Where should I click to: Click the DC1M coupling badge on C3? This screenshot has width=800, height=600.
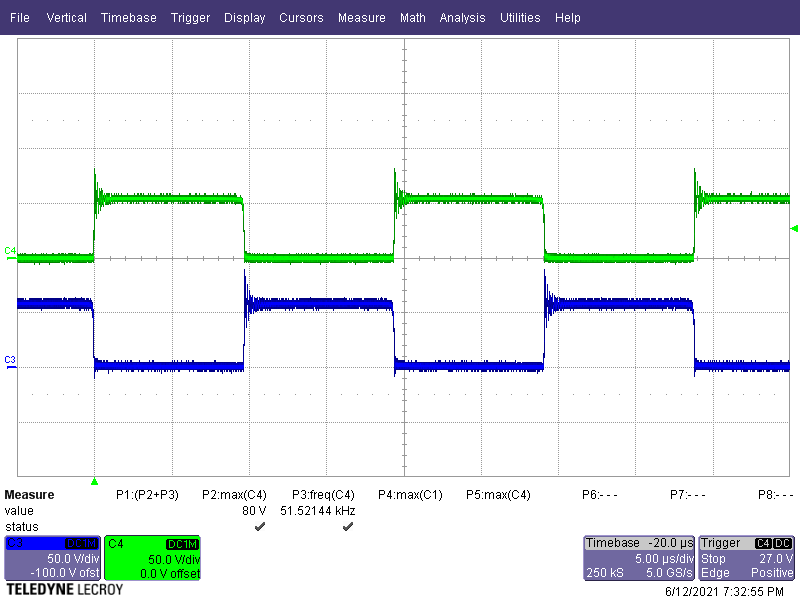coord(82,544)
